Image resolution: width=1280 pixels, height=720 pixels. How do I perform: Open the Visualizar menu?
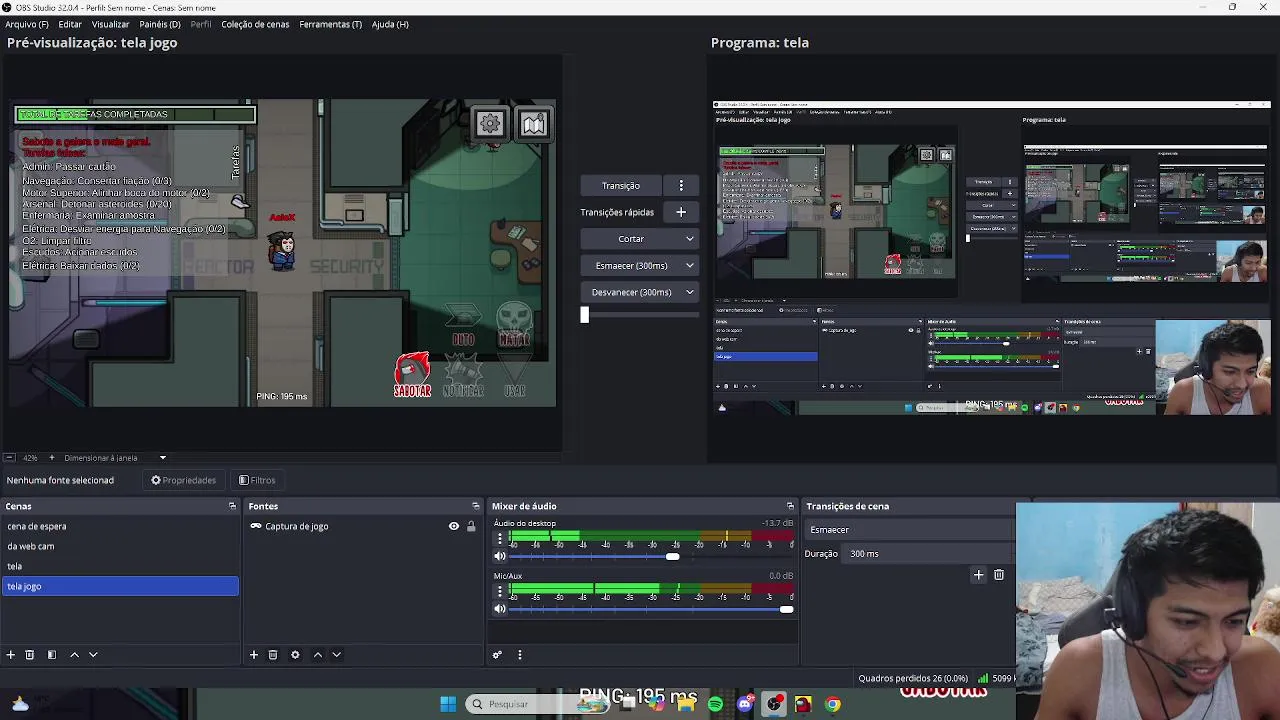click(x=110, y=24)
